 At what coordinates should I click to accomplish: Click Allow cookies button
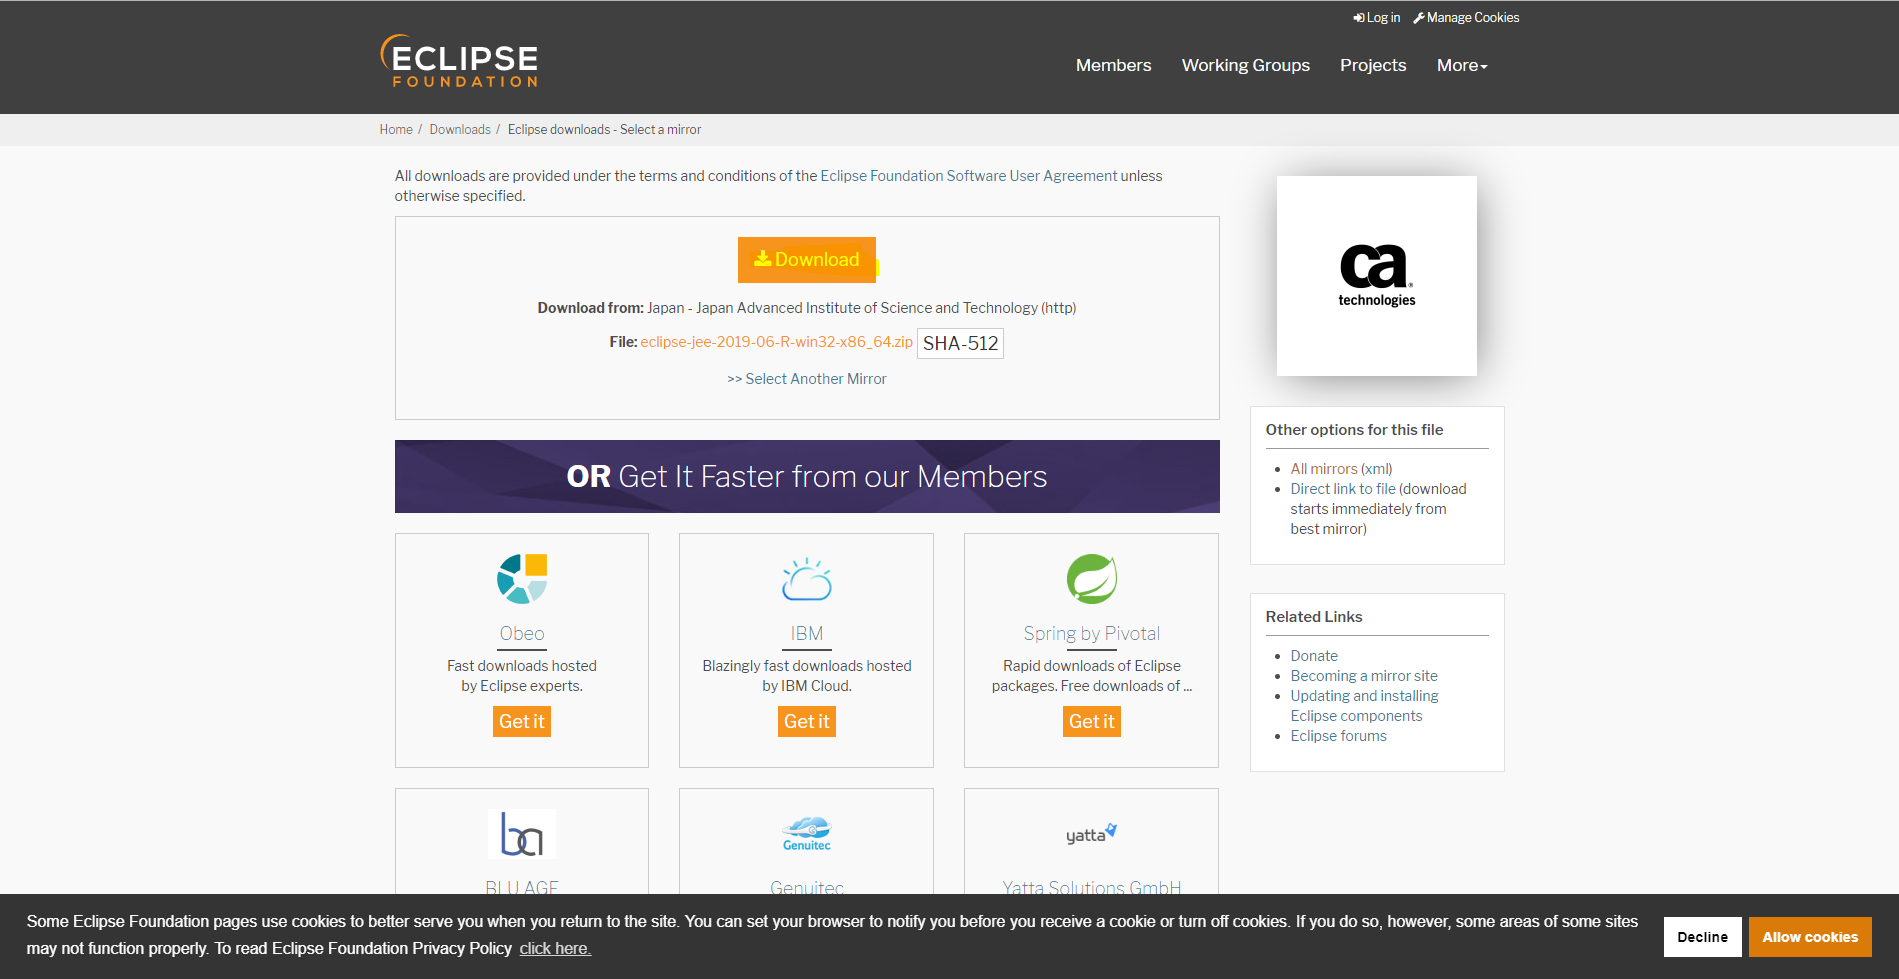(x=1810, y=937)
